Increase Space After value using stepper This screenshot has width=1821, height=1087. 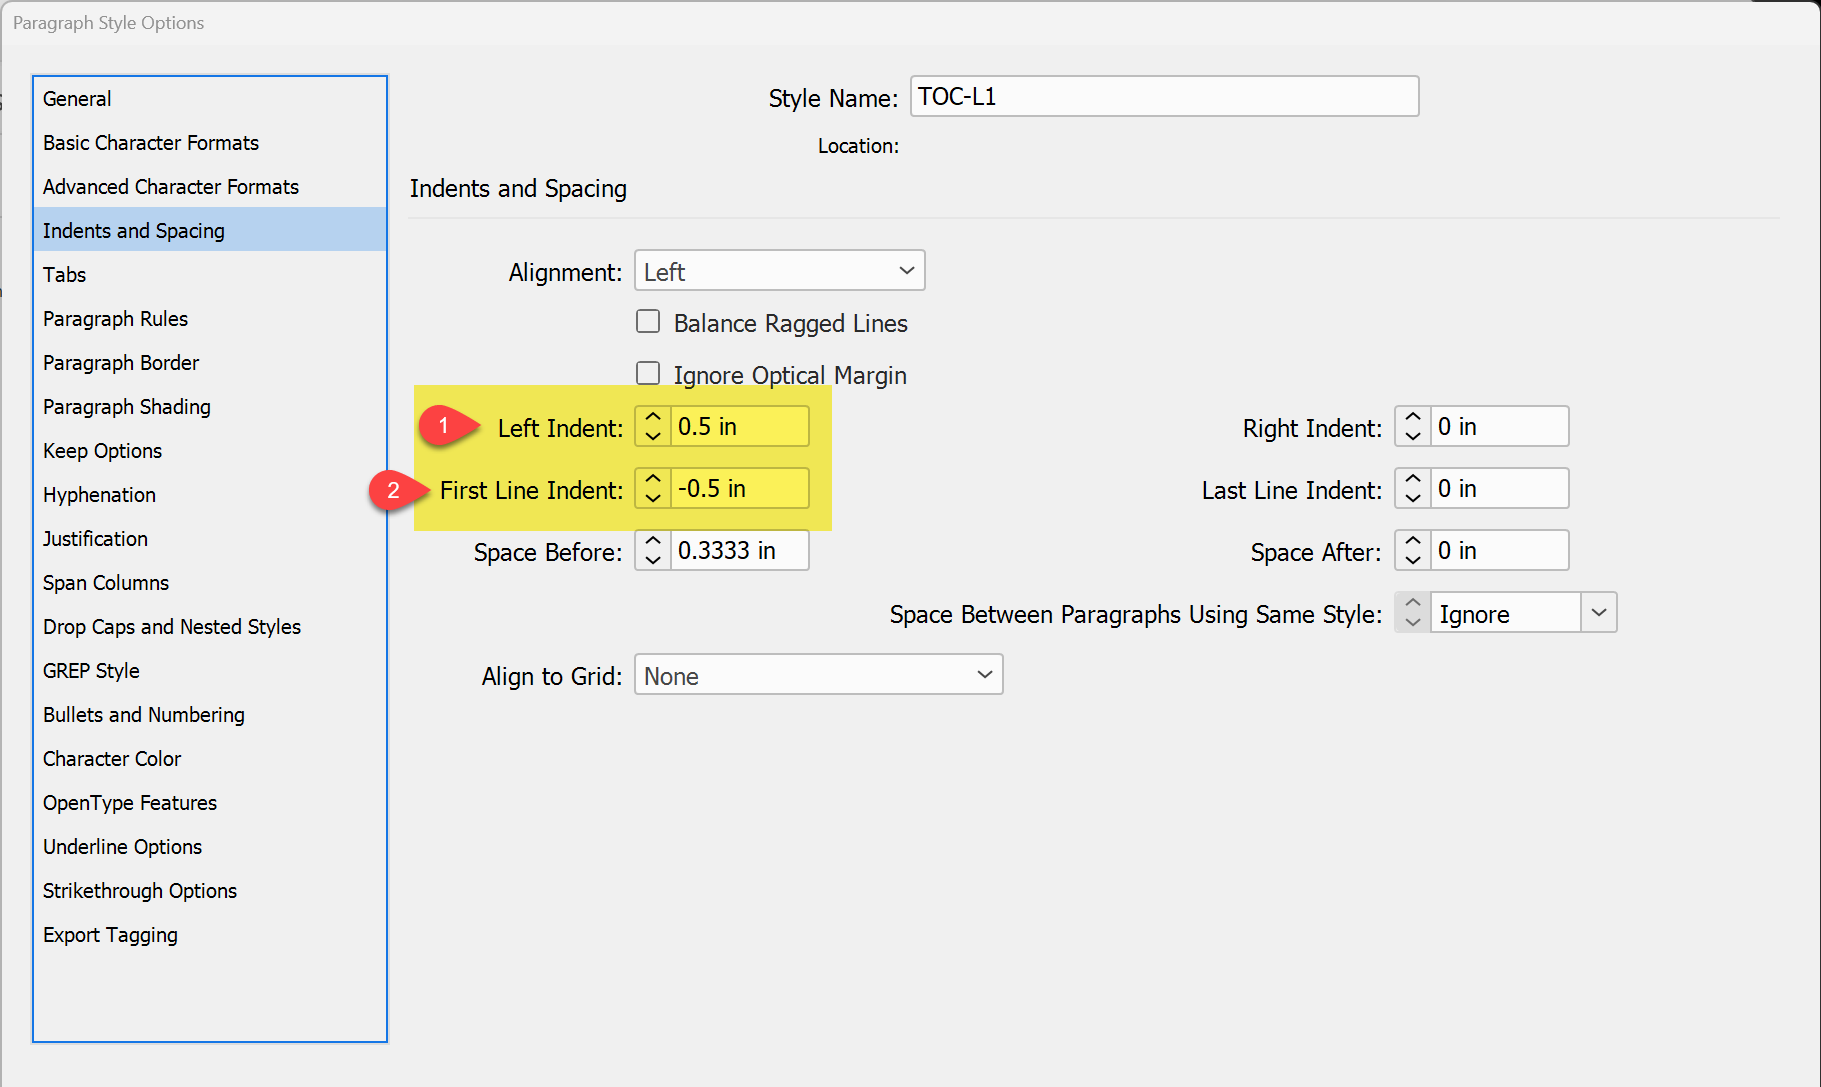1412,542
